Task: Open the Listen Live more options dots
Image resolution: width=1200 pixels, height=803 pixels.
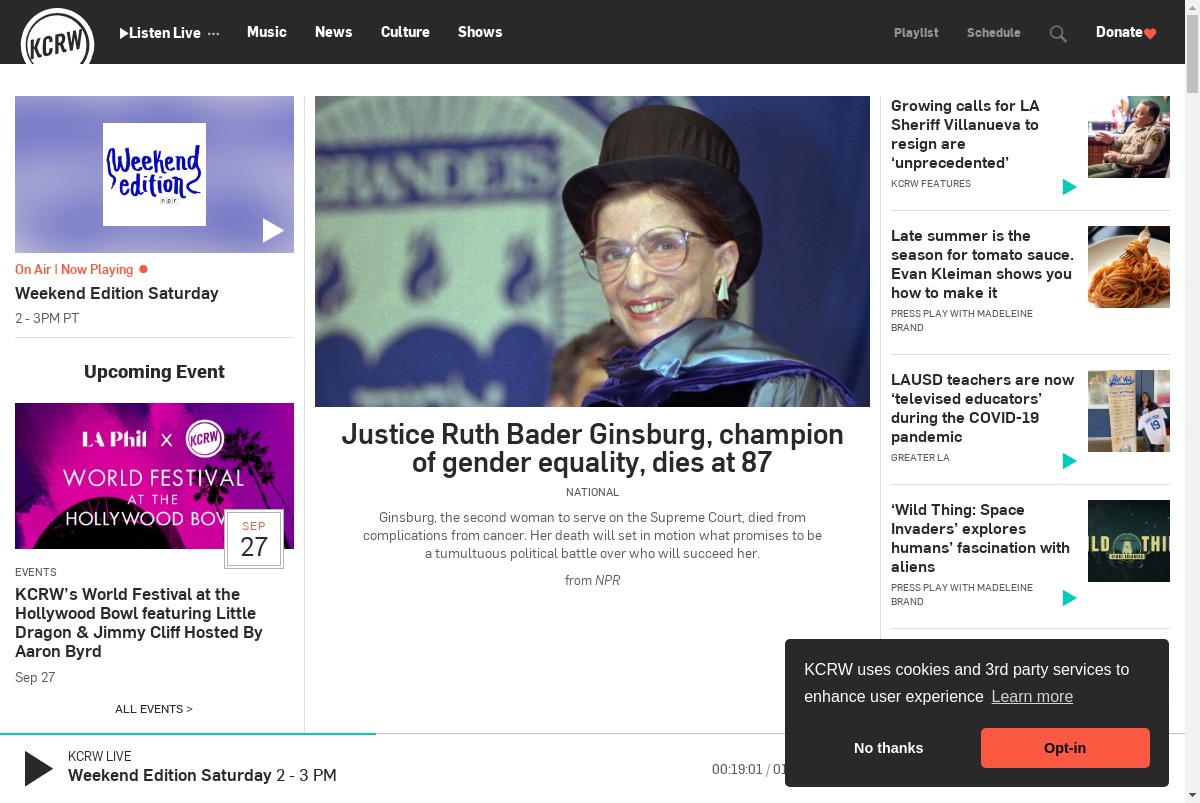Action: [213, 33]
